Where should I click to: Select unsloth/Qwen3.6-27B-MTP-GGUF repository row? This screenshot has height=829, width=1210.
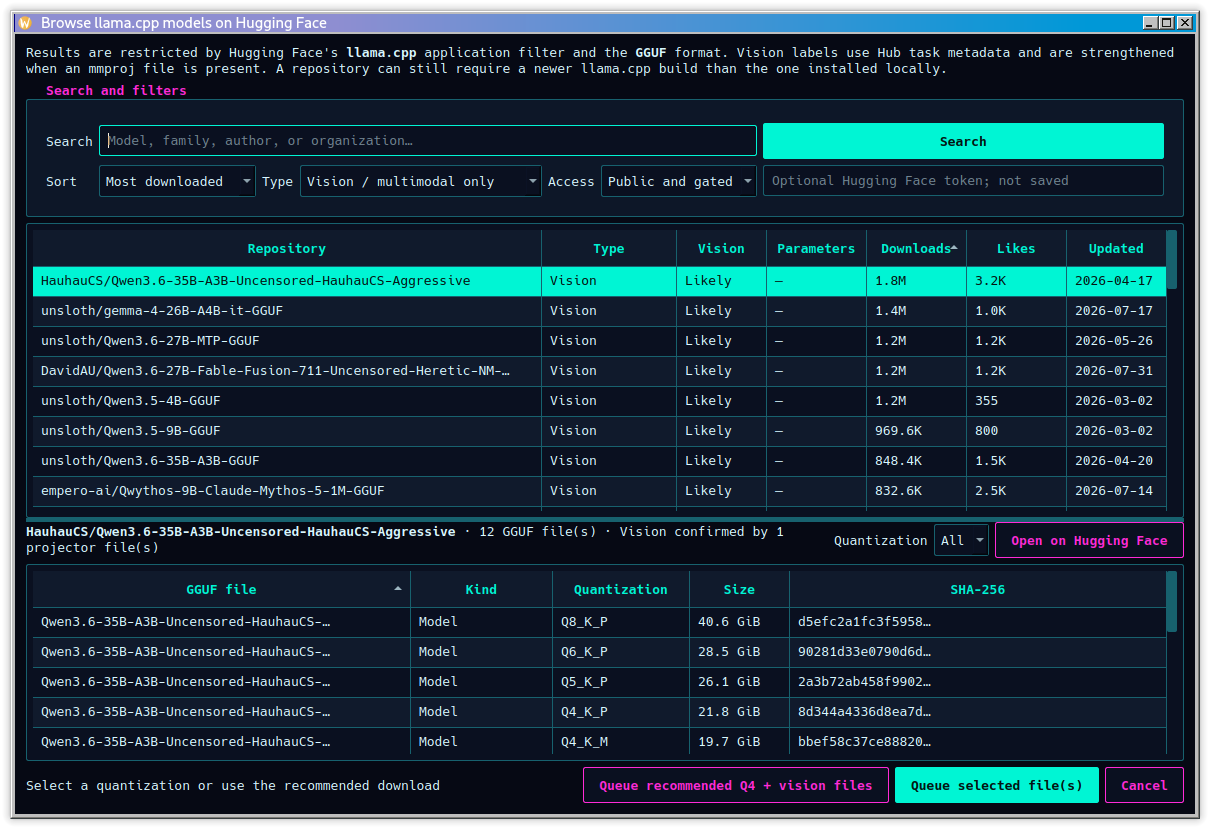(599, 341)
